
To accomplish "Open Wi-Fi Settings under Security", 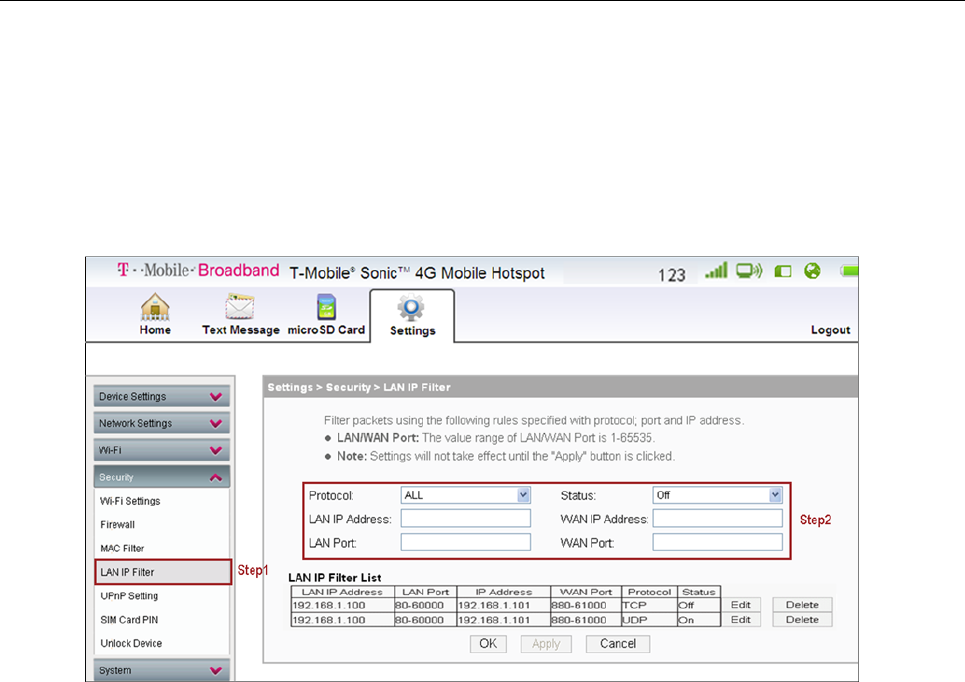I will pos(130,501).
